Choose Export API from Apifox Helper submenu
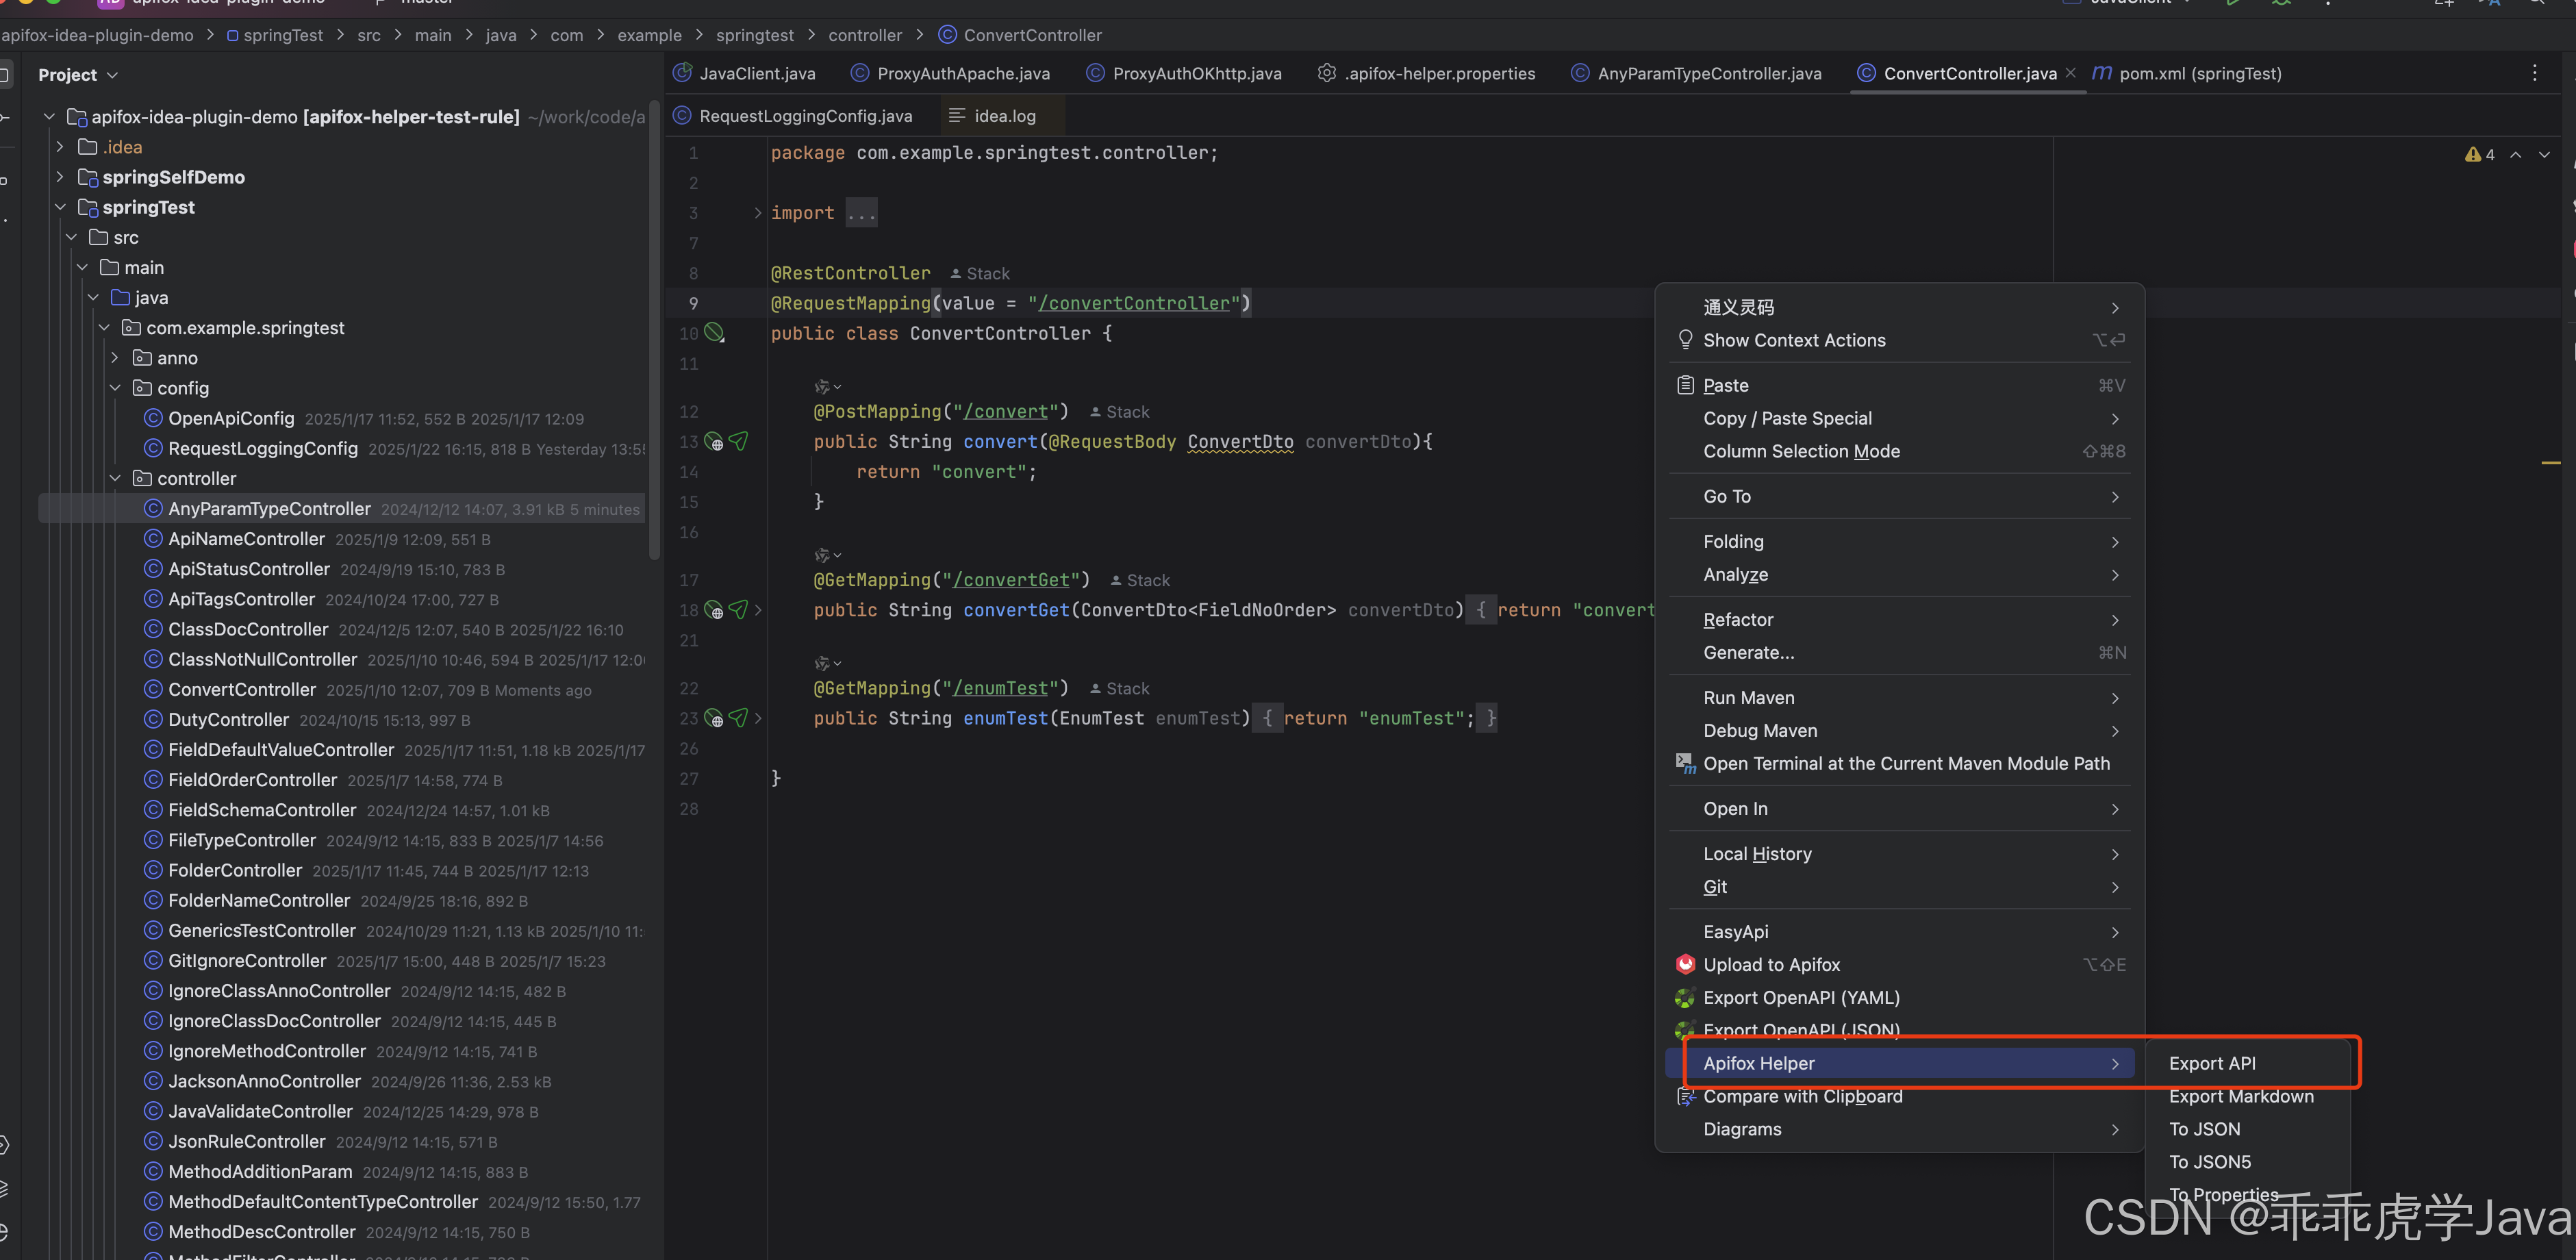 click(x=2211, y=1063)
